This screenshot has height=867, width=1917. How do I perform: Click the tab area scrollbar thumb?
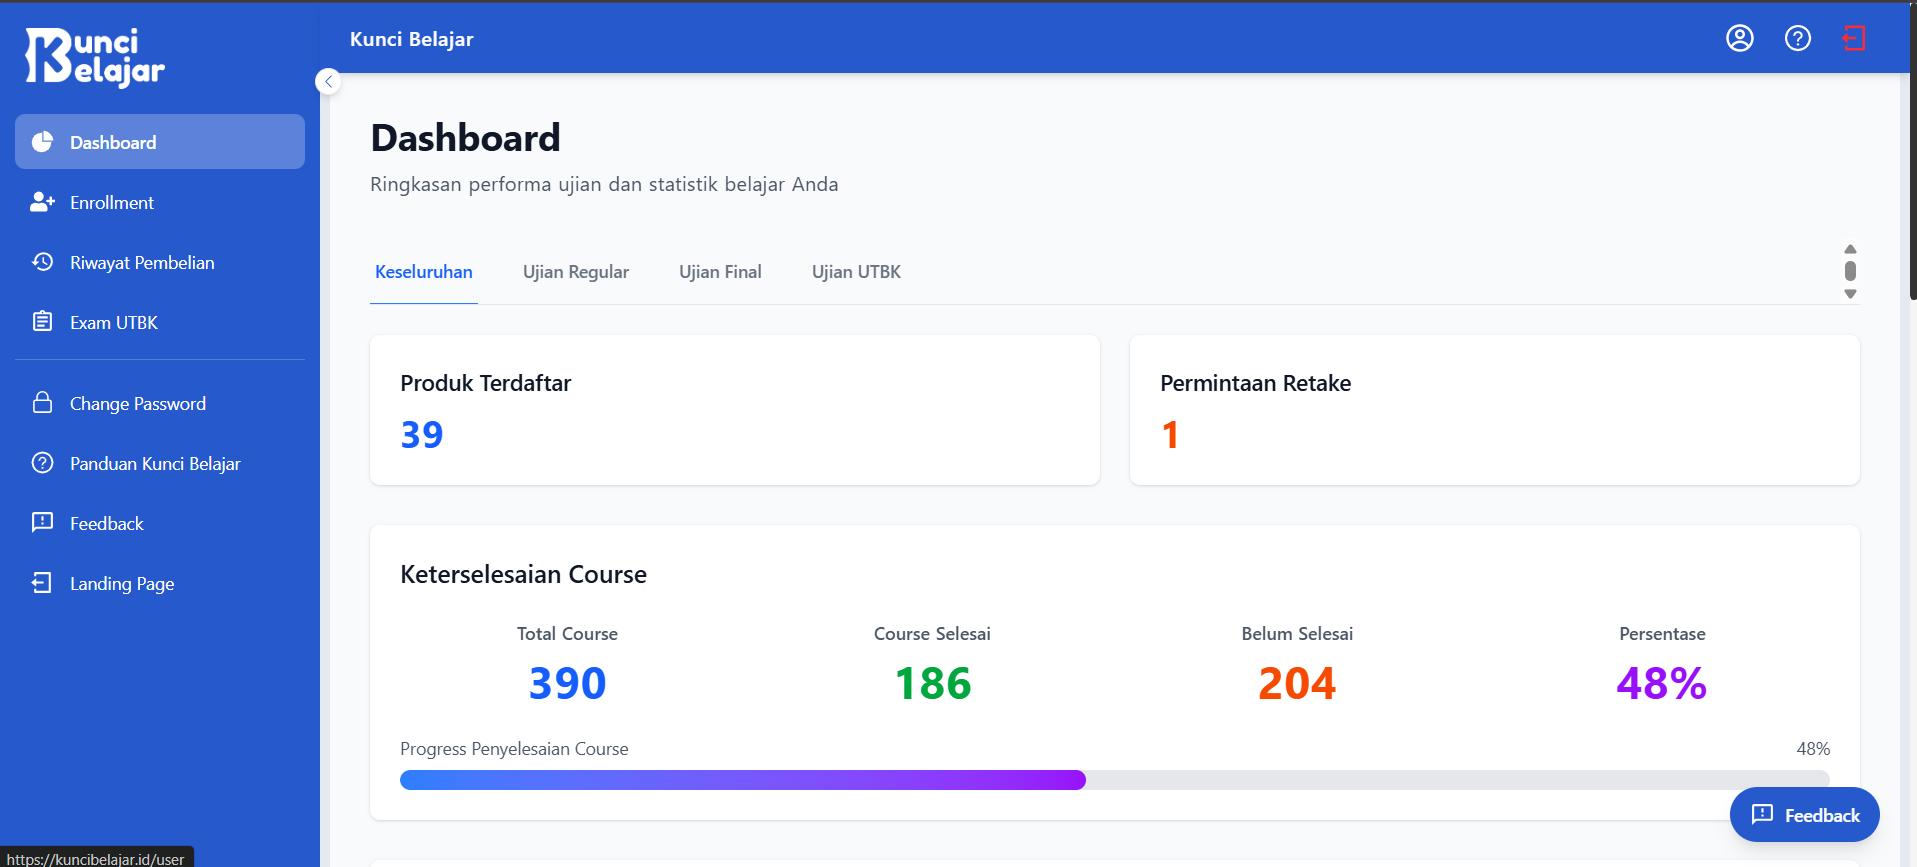(x=1850, y=271)
